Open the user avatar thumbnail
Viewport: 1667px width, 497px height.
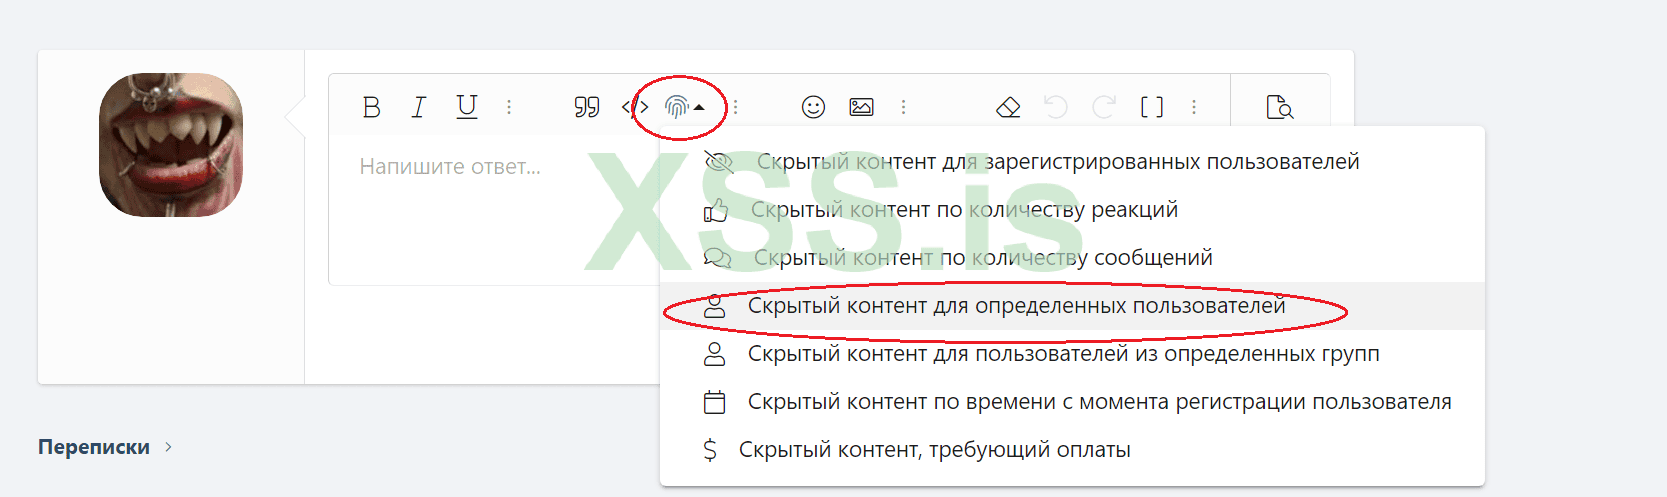pyautogui.click(x=171, y=145)
